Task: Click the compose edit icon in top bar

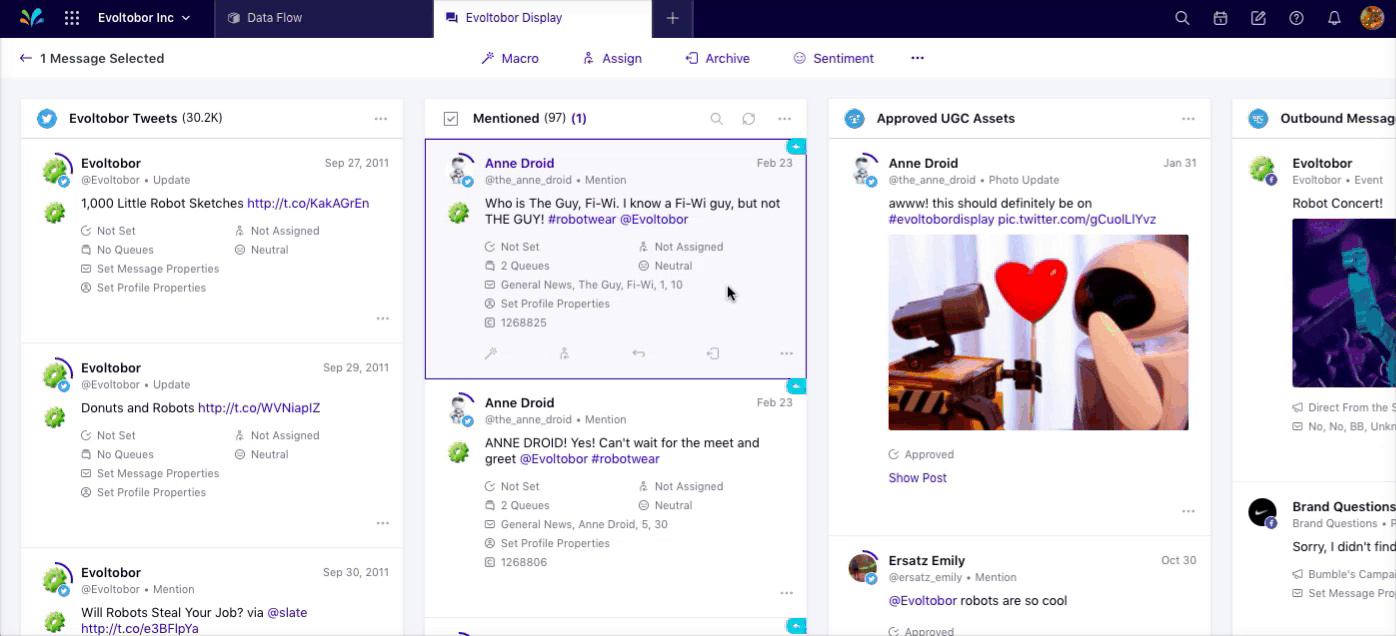Action: pyautogui.click(x=1258, y=18)
